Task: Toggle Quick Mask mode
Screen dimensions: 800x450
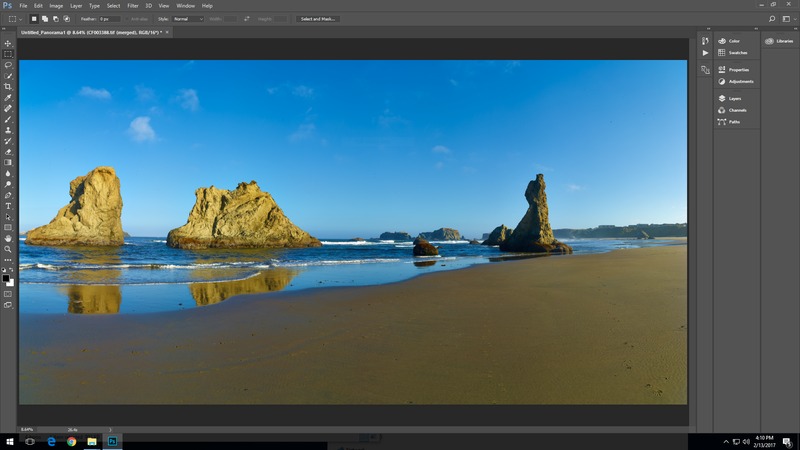Action: pyautogui.click(x=8, y=294)
